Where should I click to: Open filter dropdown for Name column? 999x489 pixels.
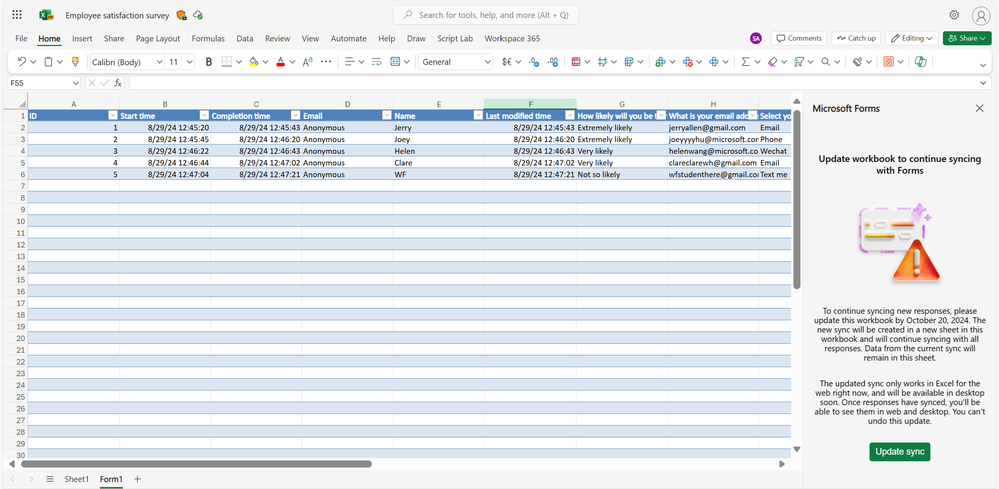pos(478,115)
